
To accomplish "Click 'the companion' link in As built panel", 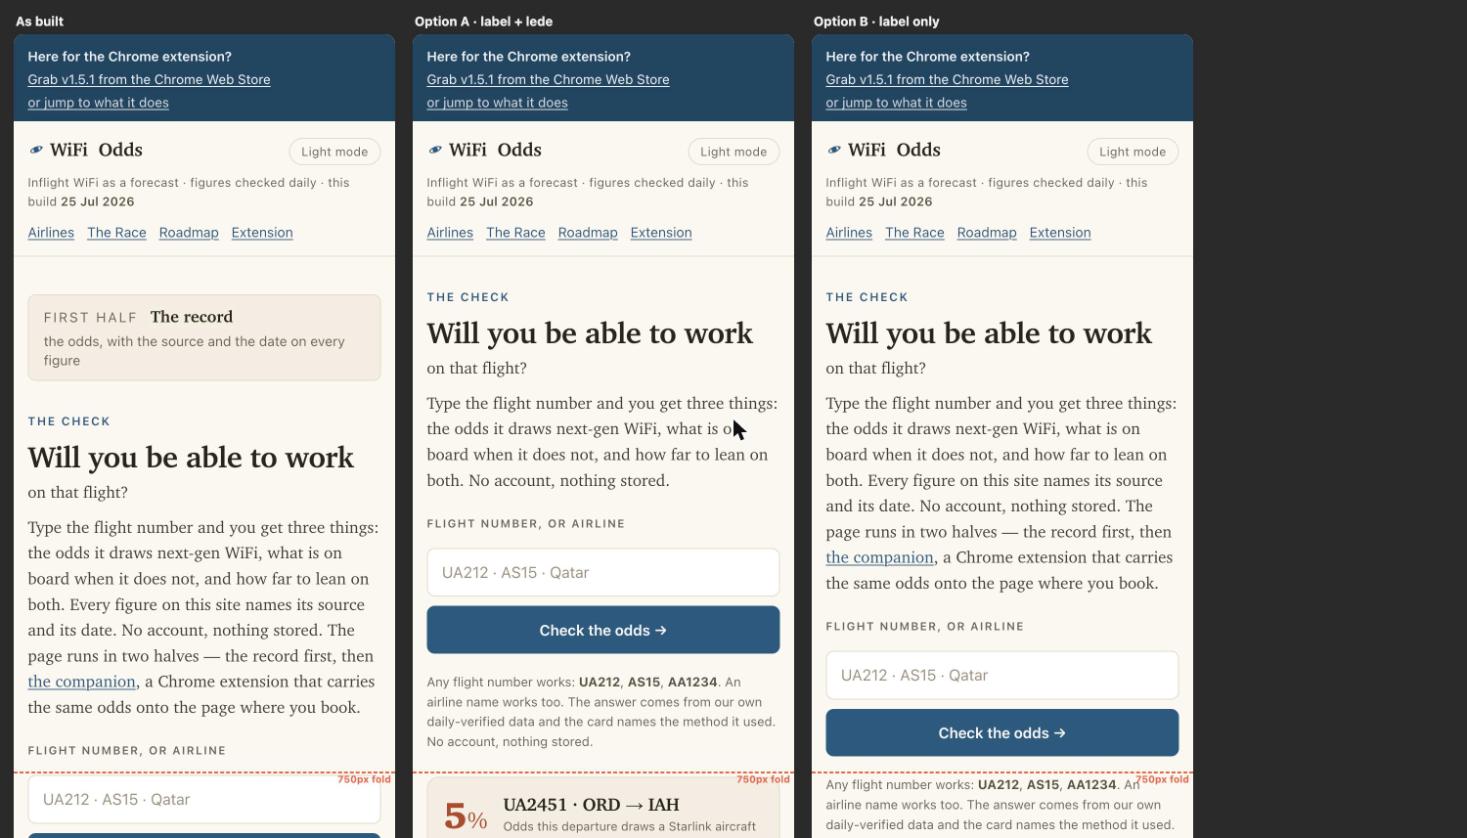I will click(82, 682).
